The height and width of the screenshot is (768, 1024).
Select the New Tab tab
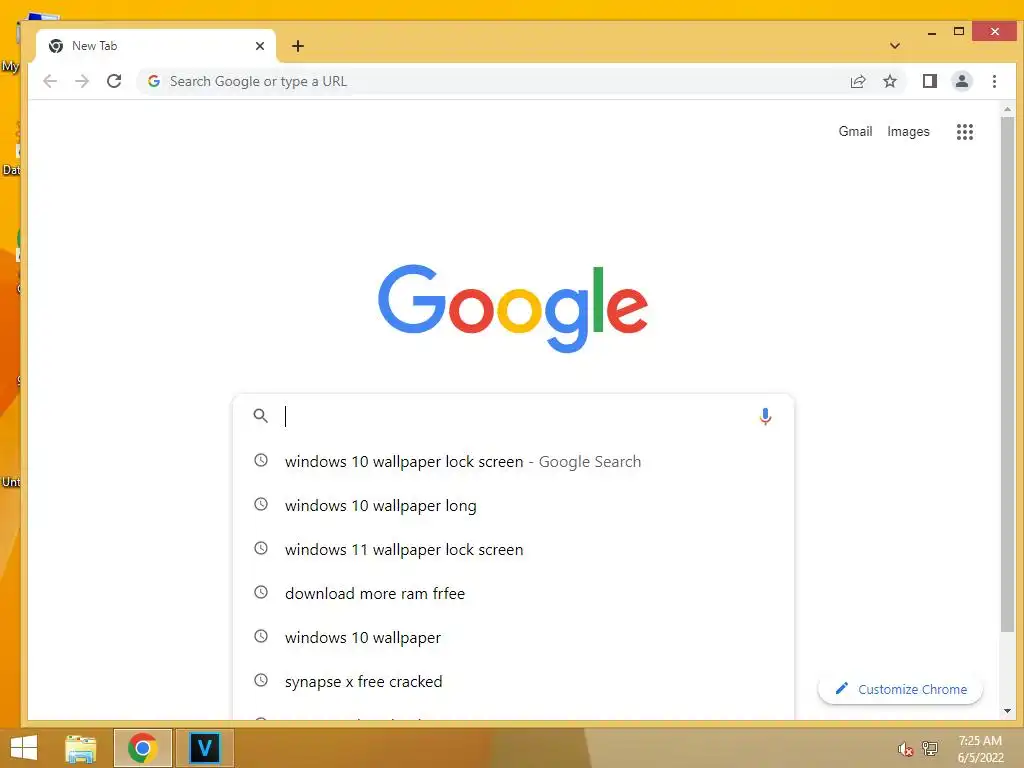click(x=155, y=46)
